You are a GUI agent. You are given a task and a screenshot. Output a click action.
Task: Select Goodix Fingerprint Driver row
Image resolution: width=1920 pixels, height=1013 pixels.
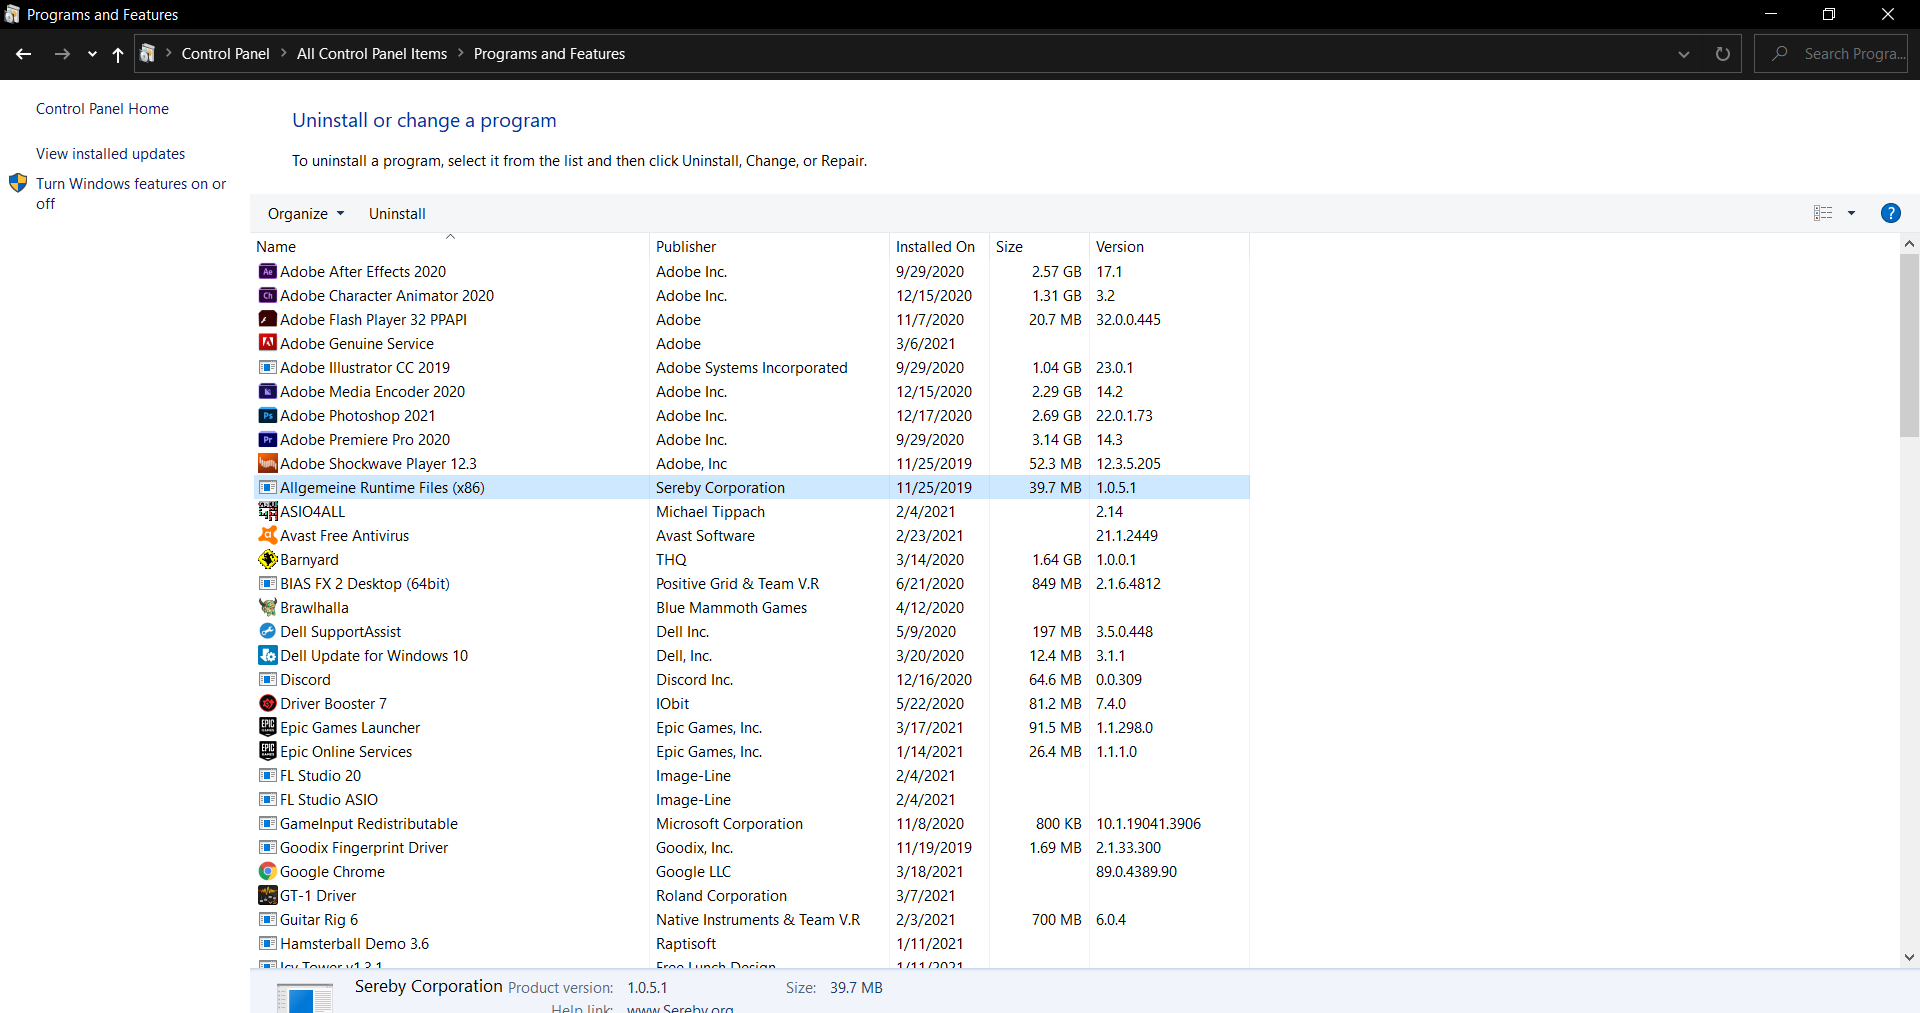tap(750, 847)
